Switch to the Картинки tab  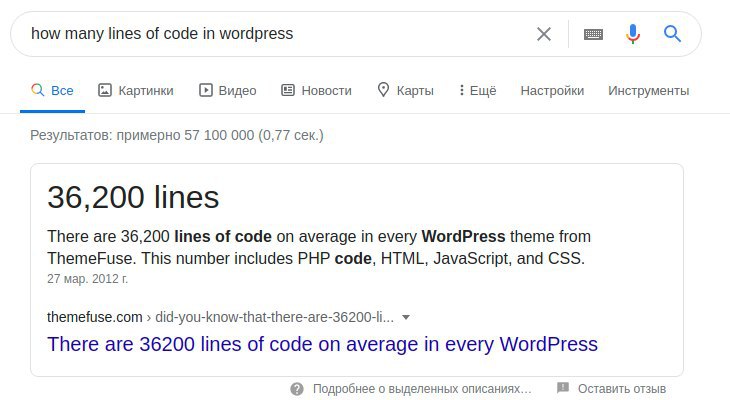click(135, 90)
